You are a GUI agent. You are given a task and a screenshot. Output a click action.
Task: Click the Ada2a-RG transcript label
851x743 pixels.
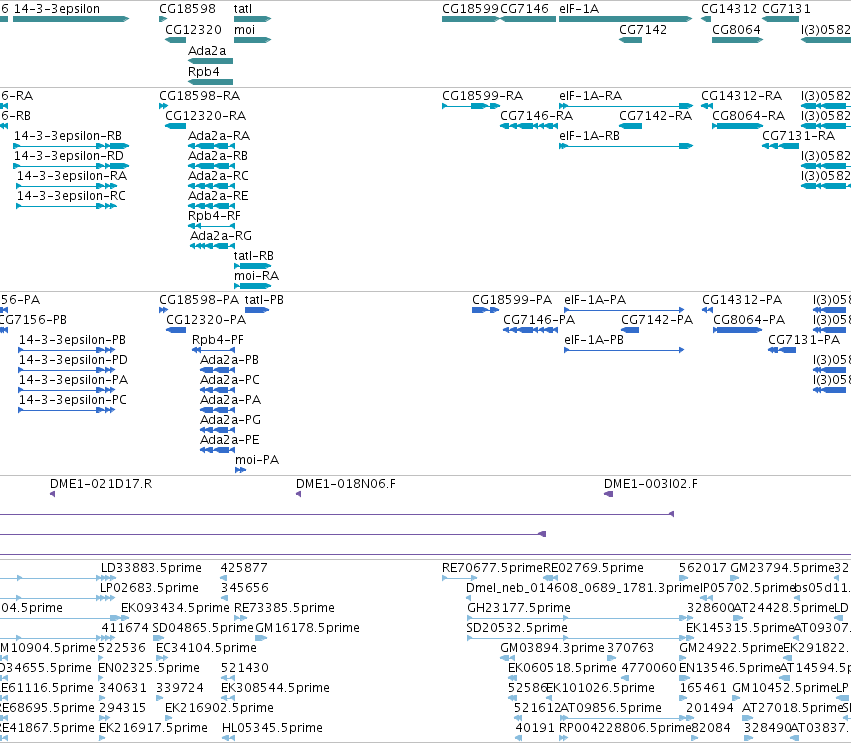[220, 236]
